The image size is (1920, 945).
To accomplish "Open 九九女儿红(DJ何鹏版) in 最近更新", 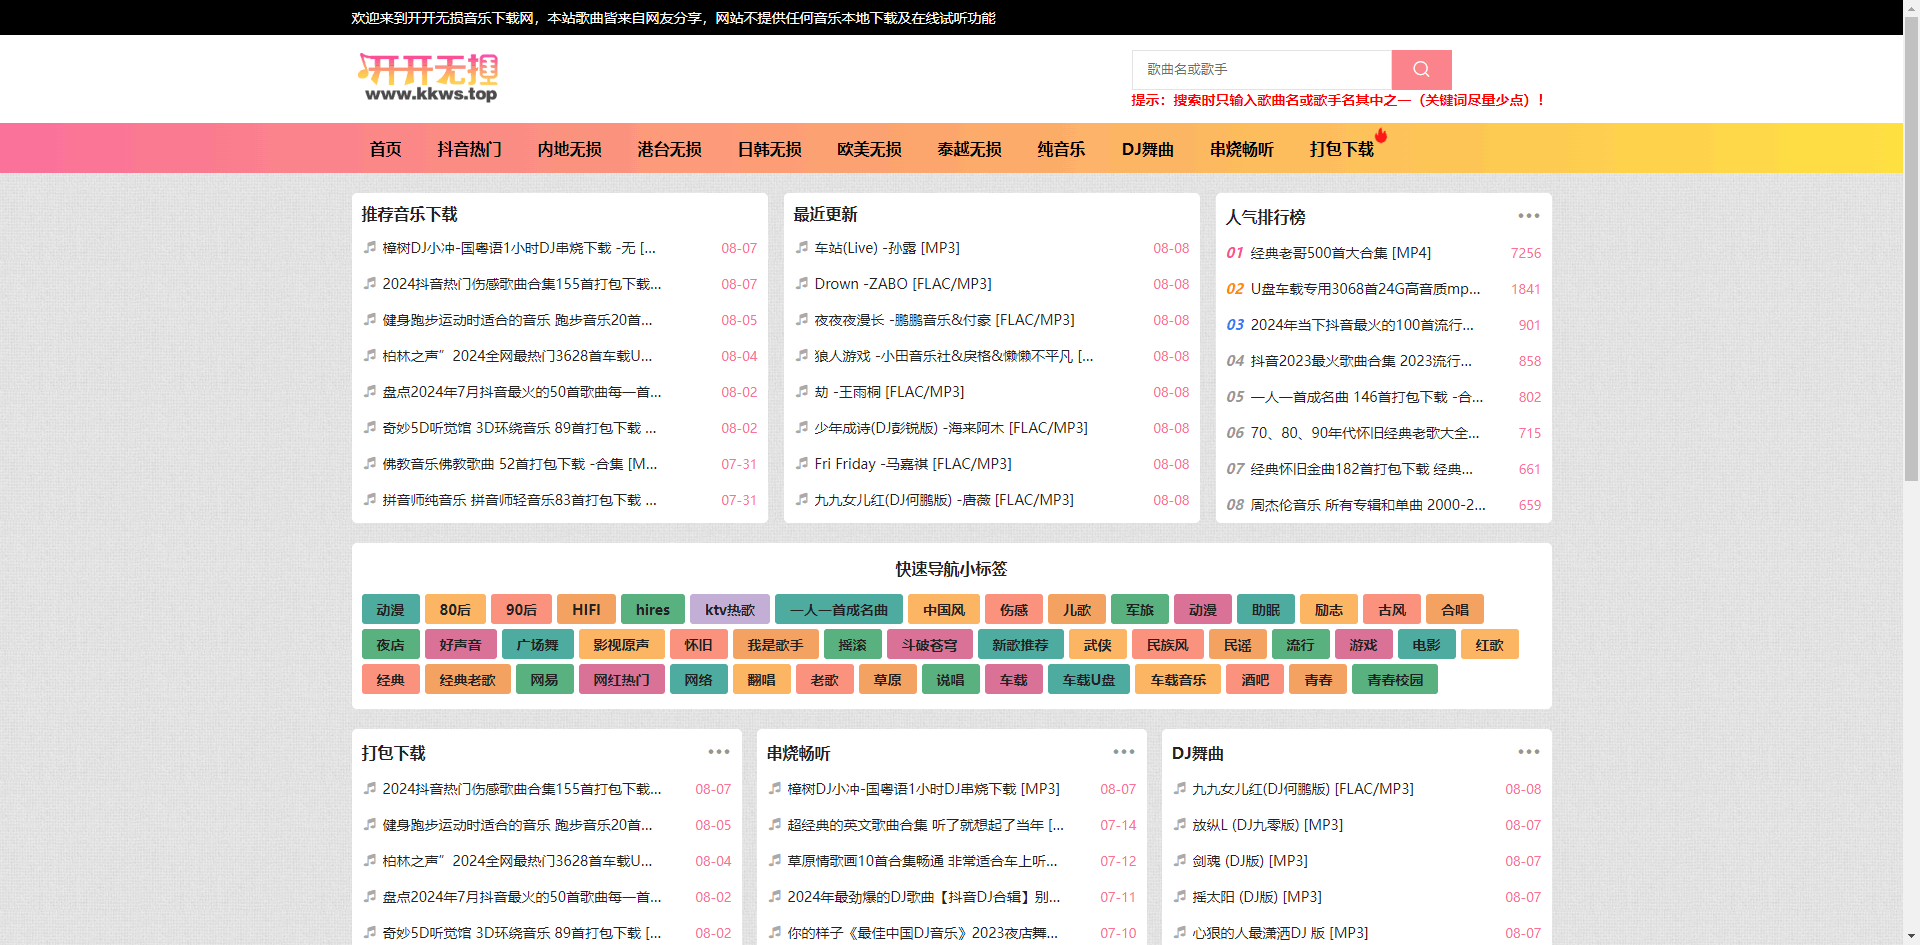I will [x=943, y=499].
